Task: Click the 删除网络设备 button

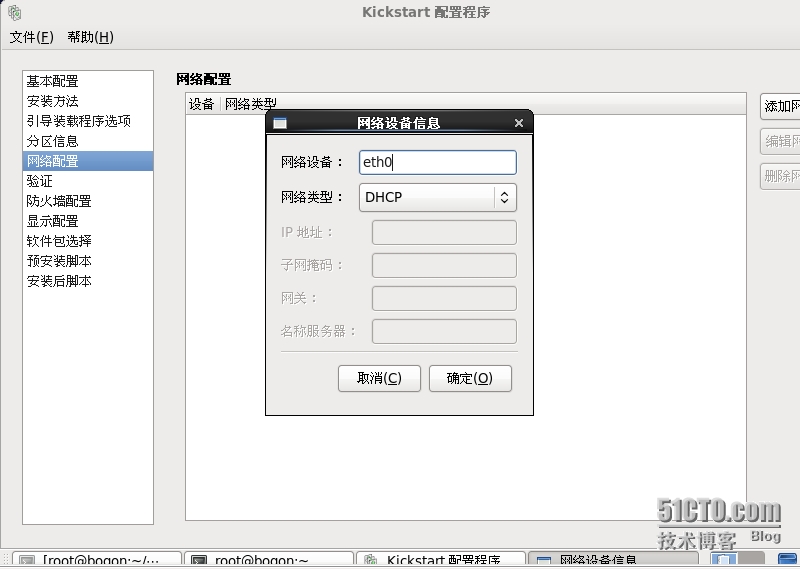Action: point(780,177)
